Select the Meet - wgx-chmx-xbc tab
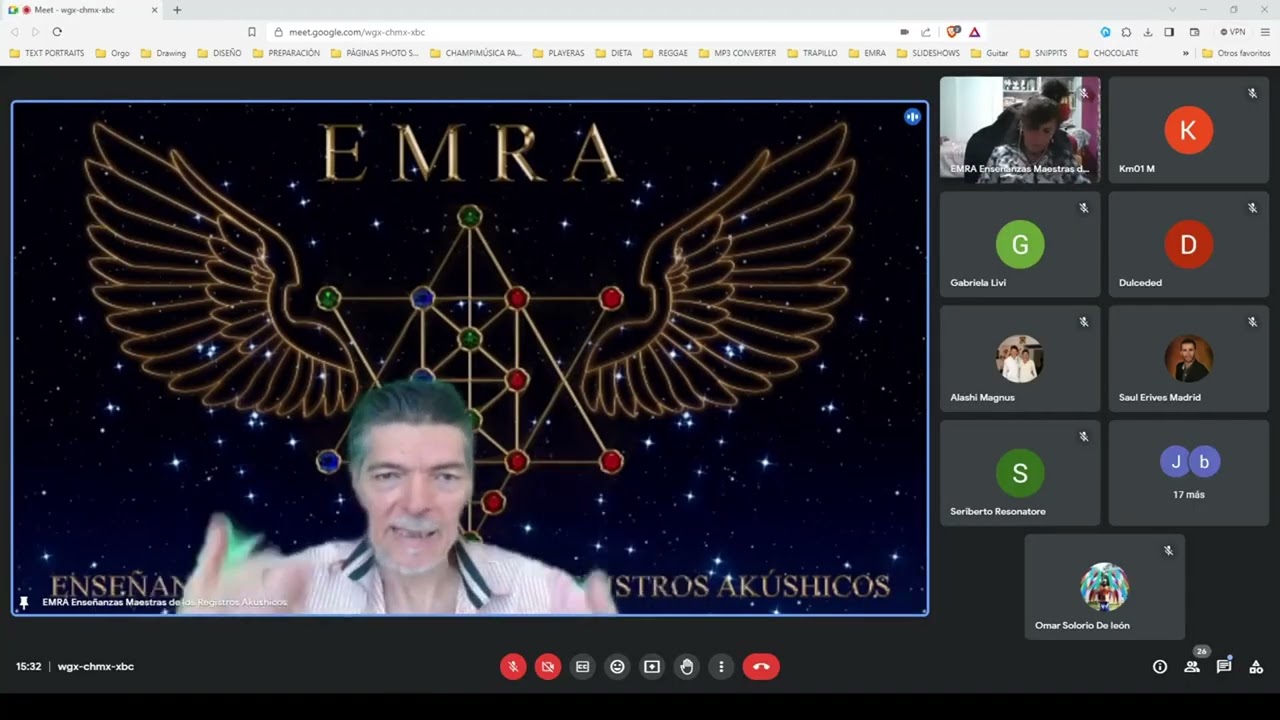Image resolution: width=1280 pixels, height=720 pixels. 84,10
